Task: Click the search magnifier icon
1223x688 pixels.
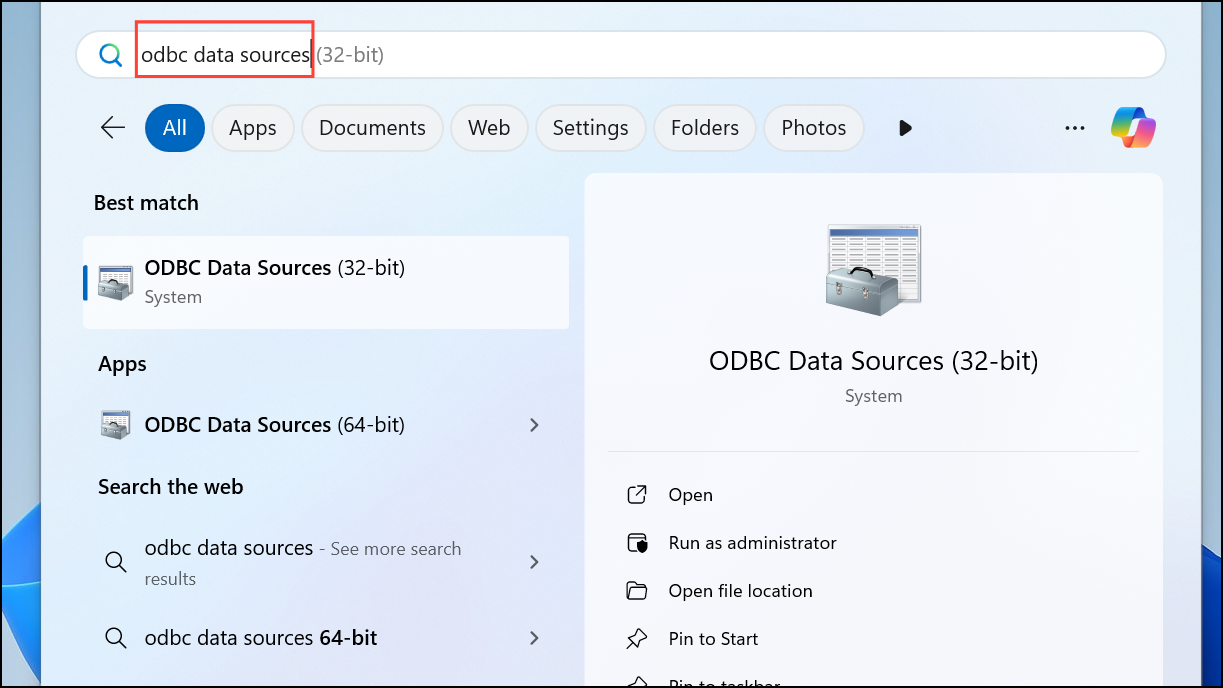Action: click(110, 54)
